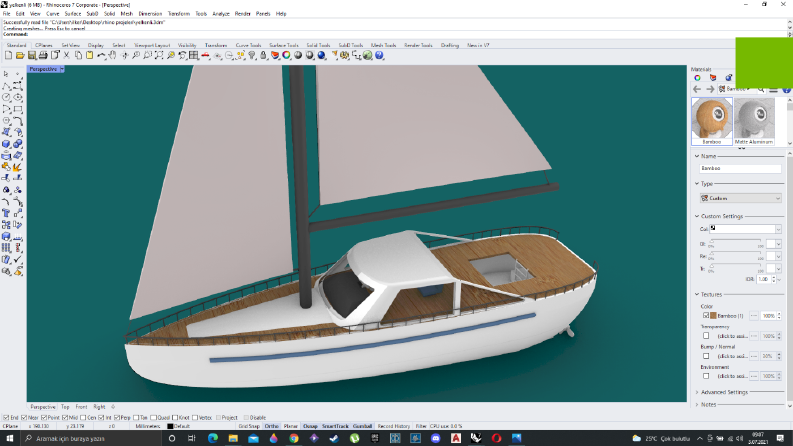Open the Materials color wheel panel tab

(697, 77)
